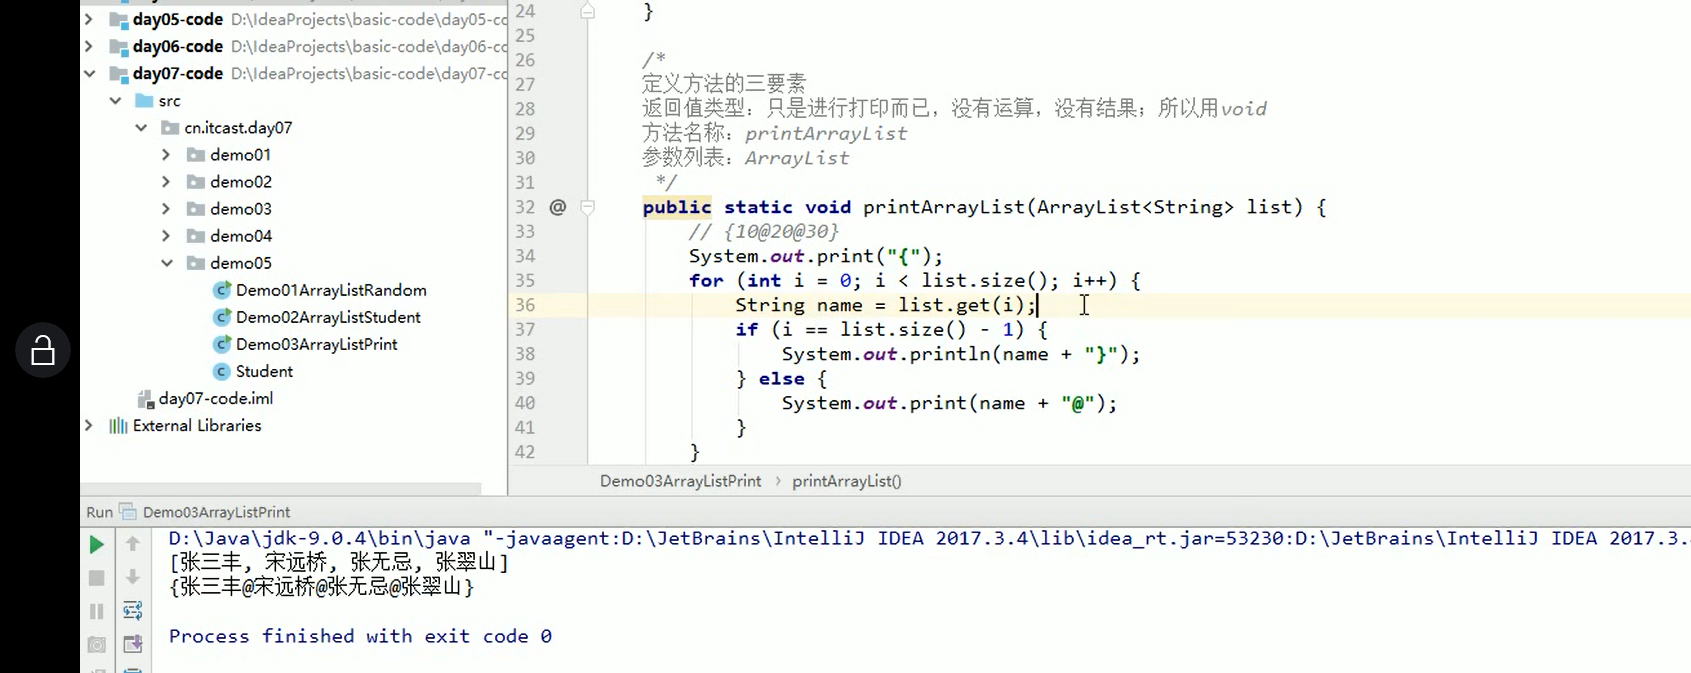This screenshot has height=673, width=1691.
Task: Select day07-code.iml file
Action: [216, 398]
